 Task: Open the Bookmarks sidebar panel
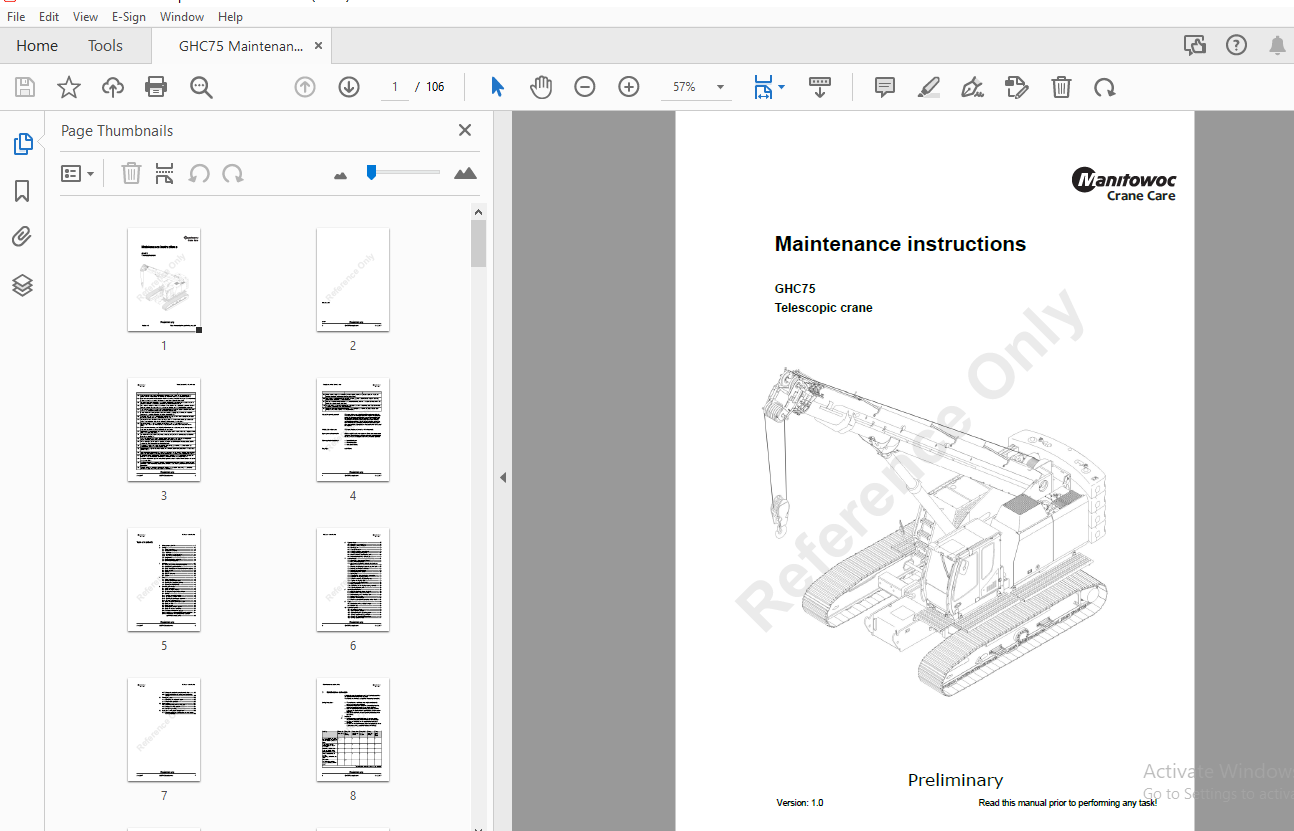(x=22, y=191)
